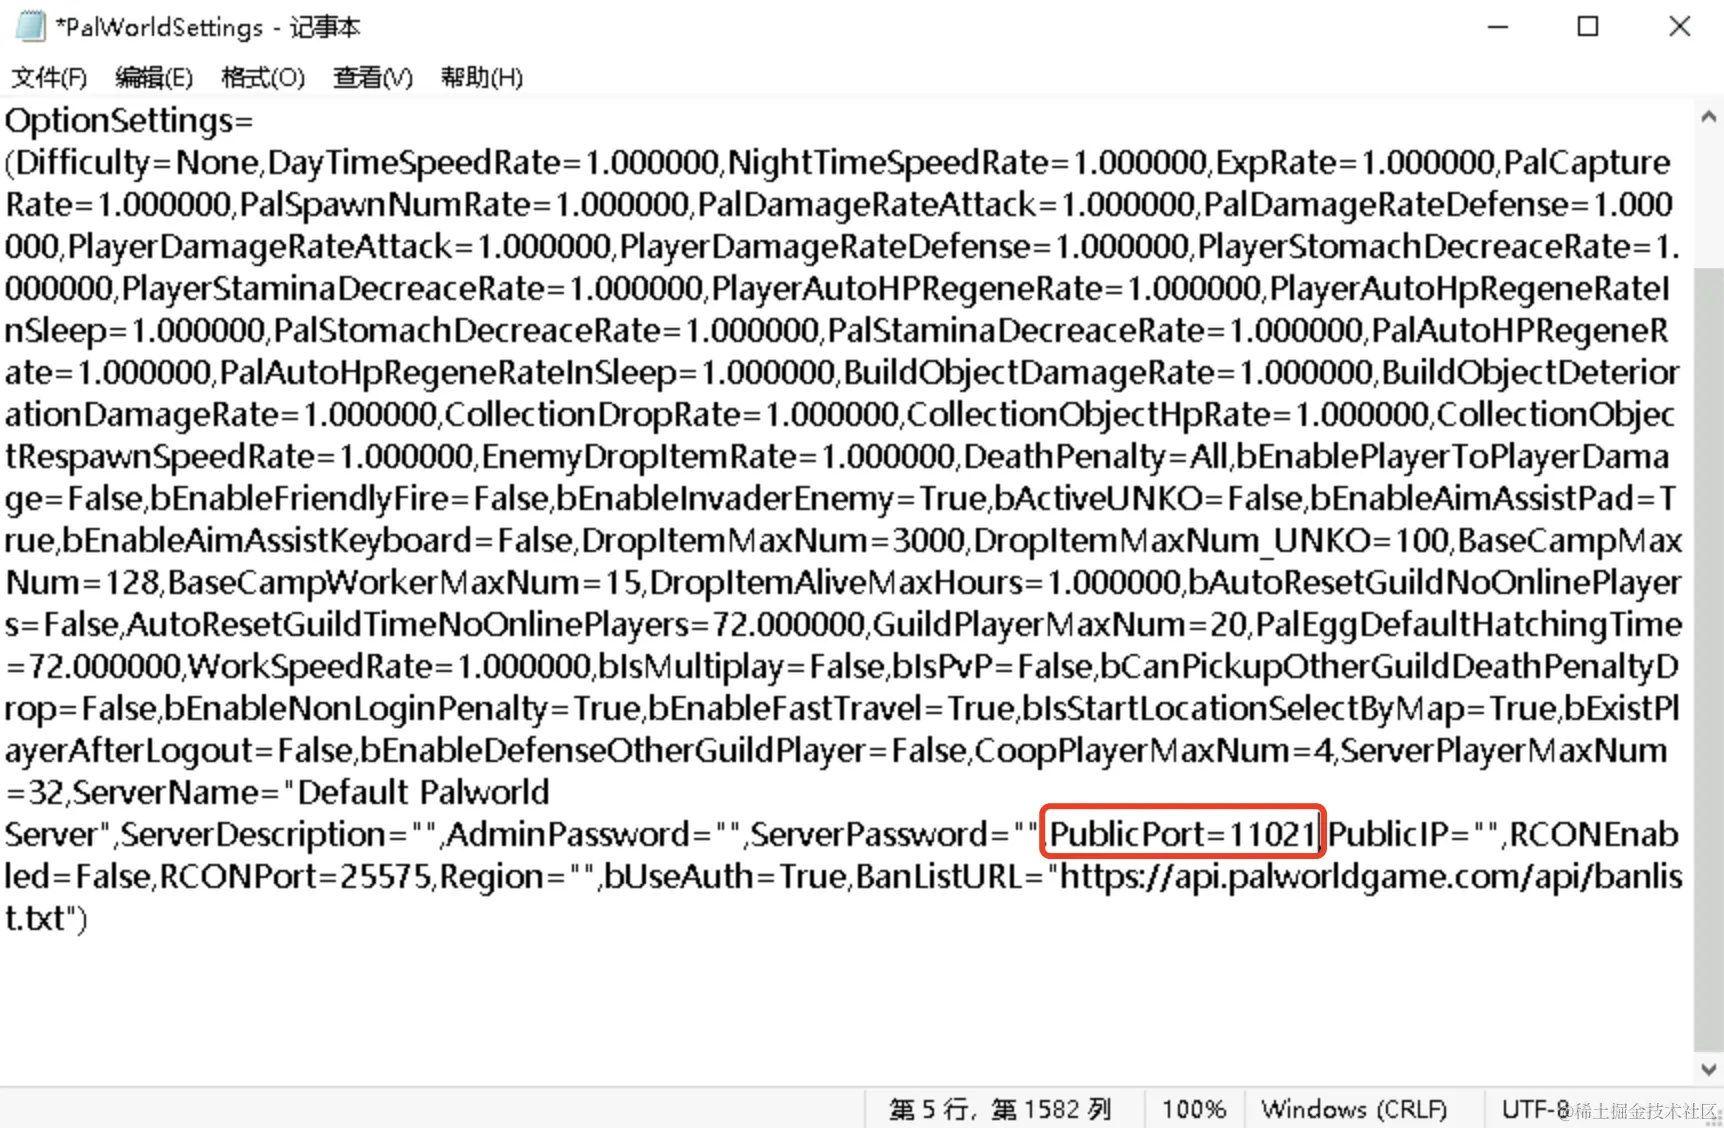Open the 格式(O) menu
This screenshot has height=1128, width=1724.
[x=263, y=77]
